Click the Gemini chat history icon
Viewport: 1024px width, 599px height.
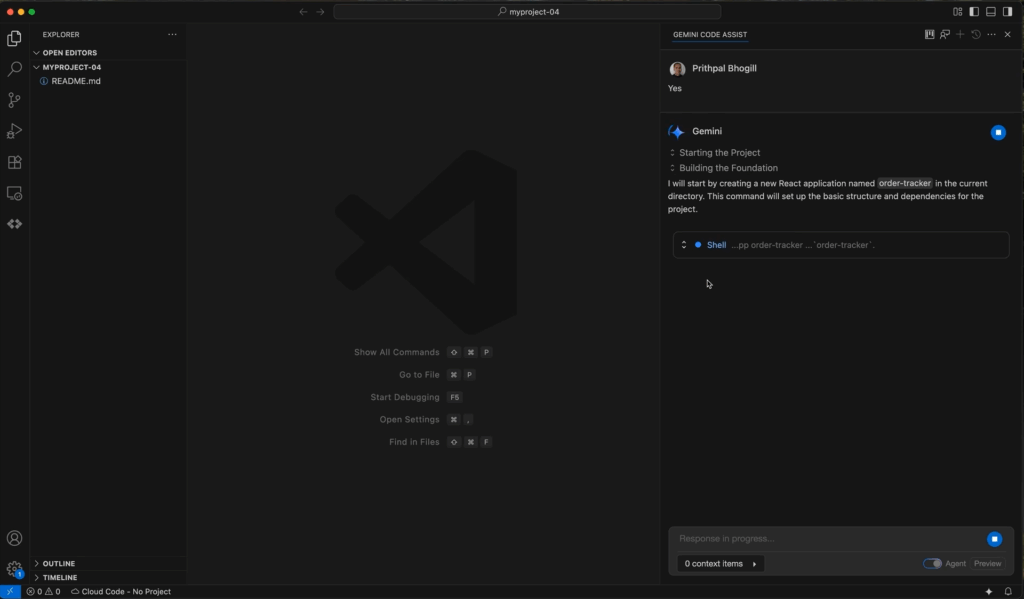(x=976, y=35)
